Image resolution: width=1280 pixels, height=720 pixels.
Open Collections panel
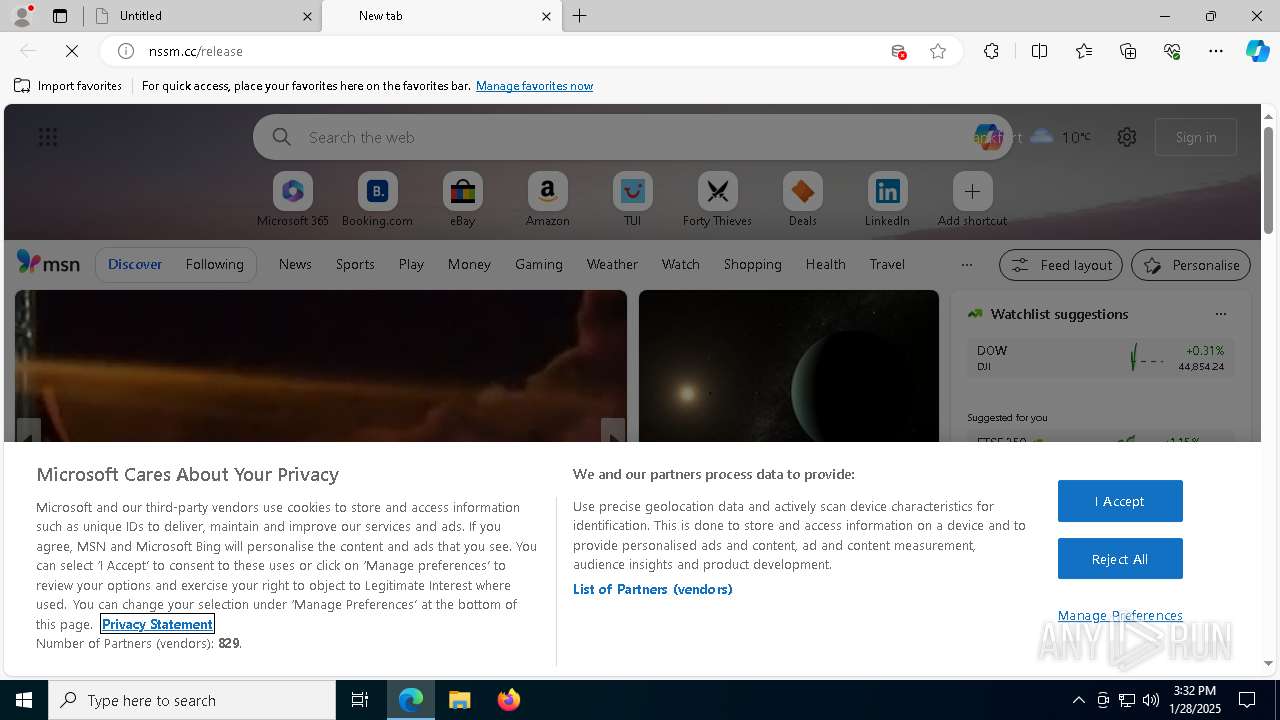point(1128,51)
